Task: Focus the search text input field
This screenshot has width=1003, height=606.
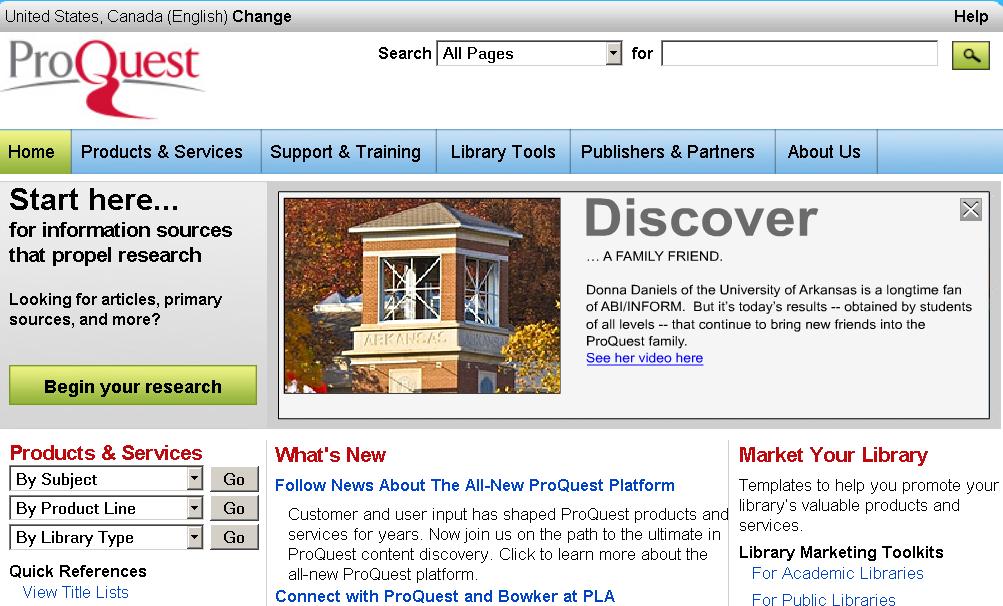Action: 800,53
